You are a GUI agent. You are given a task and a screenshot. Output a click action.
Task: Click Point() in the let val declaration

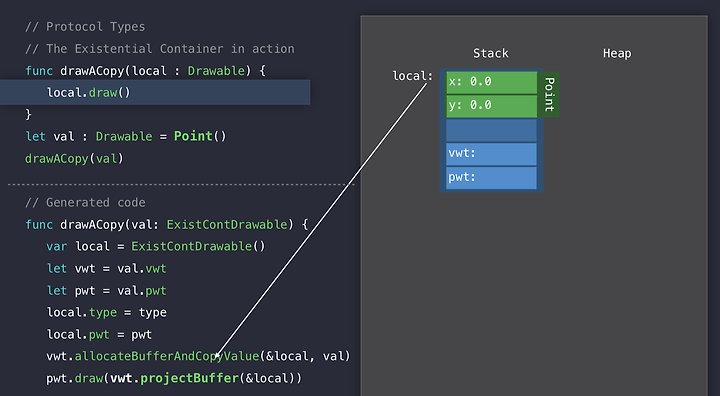point(200,136)
